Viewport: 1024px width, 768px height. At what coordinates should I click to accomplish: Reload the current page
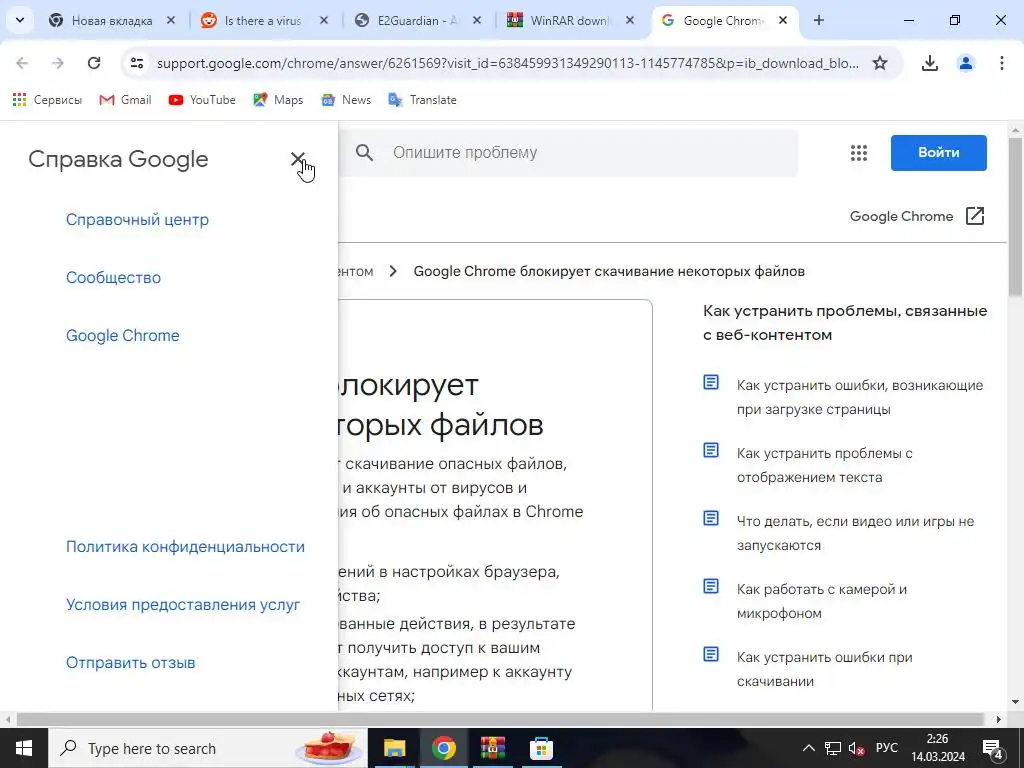pyautogui.click(x=94, y=63)
